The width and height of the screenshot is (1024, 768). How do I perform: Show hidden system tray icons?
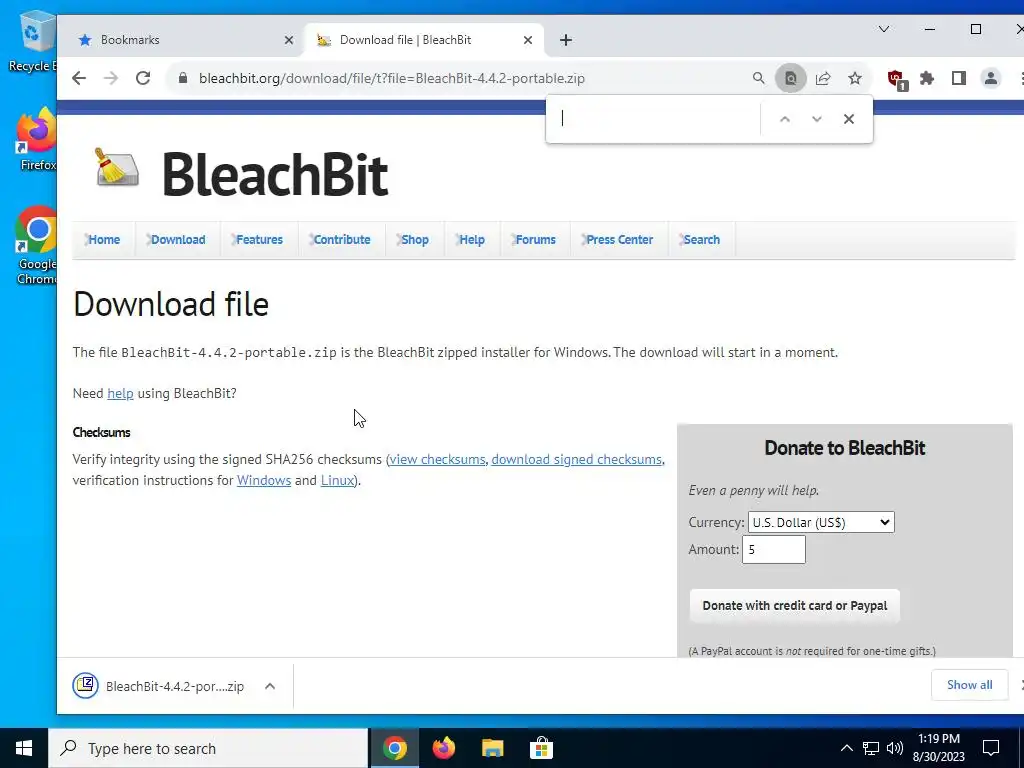click(x=846, y=748)
